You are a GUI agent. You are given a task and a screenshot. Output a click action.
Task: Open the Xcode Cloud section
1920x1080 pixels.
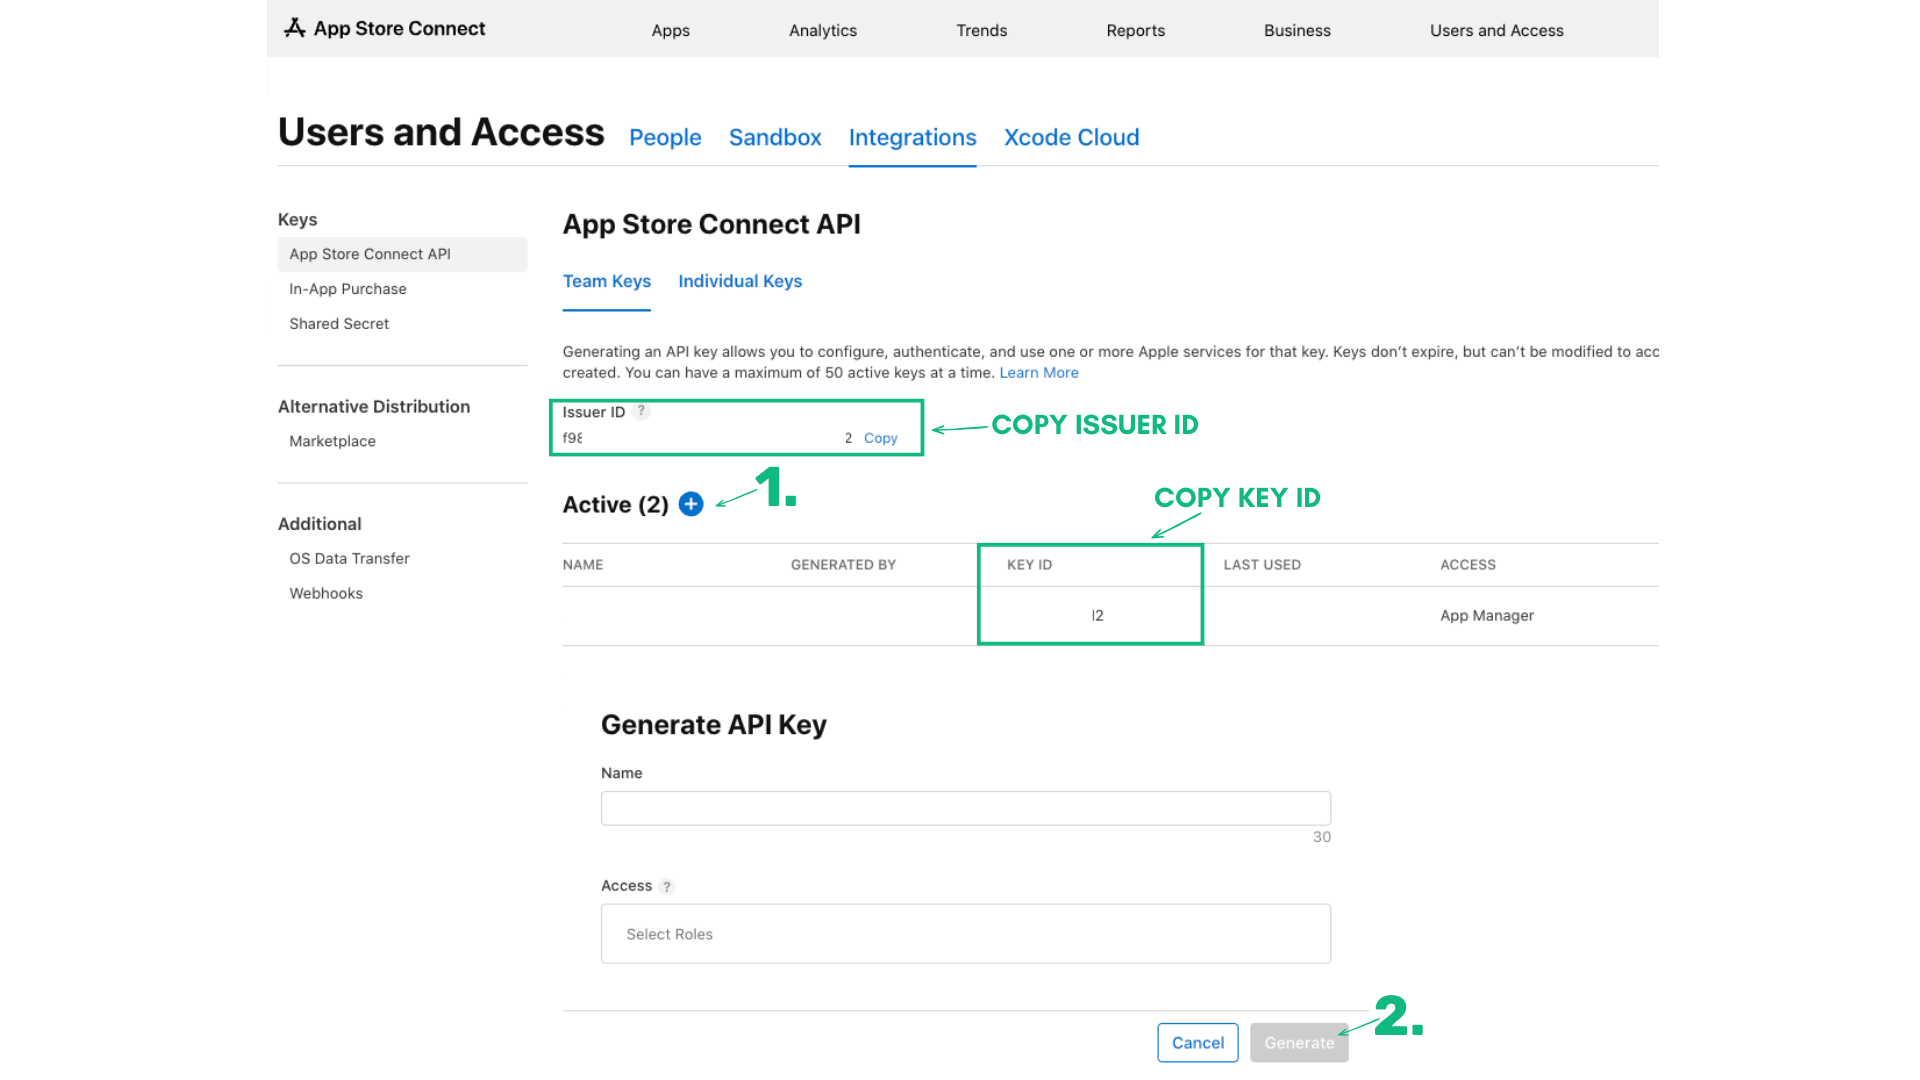coord(1071,137)
